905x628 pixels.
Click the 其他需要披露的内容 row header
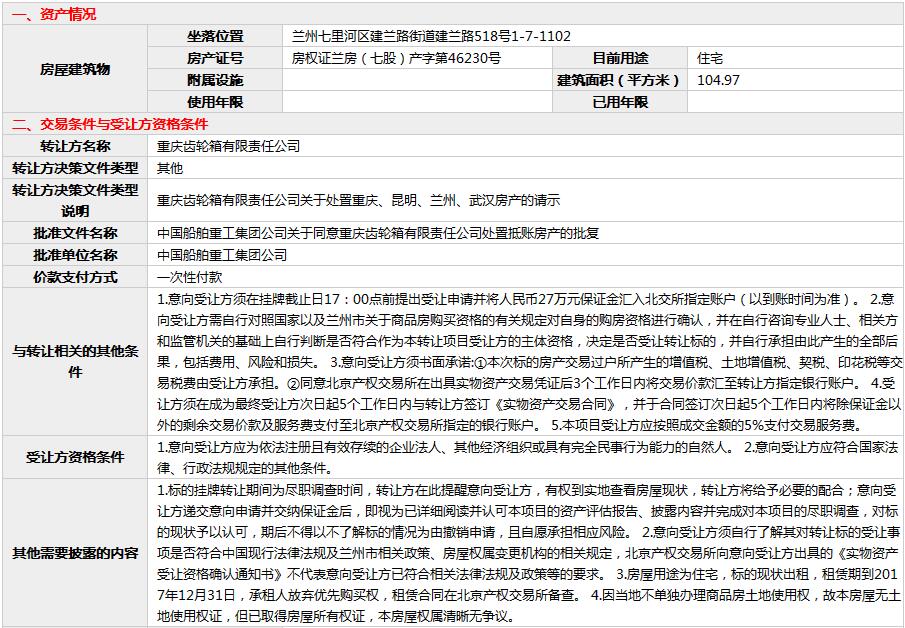coord(75,553)
